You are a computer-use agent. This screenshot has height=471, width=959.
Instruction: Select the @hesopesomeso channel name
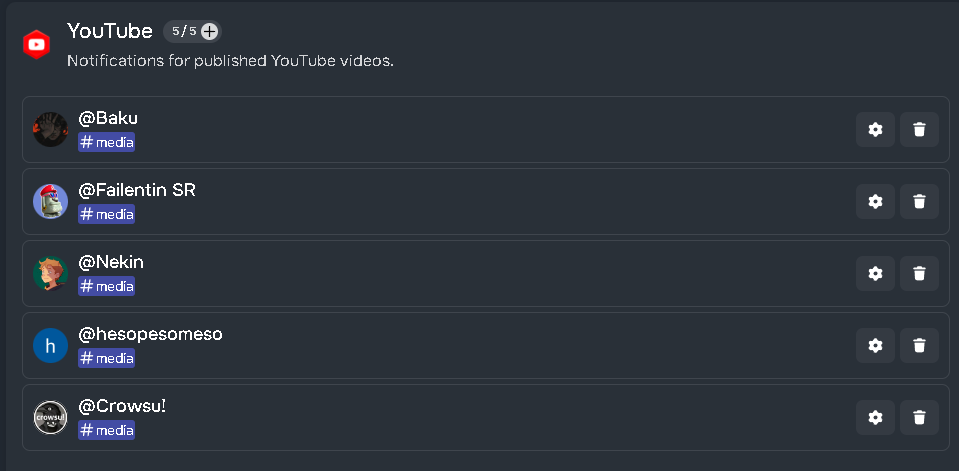pos(150,334)
